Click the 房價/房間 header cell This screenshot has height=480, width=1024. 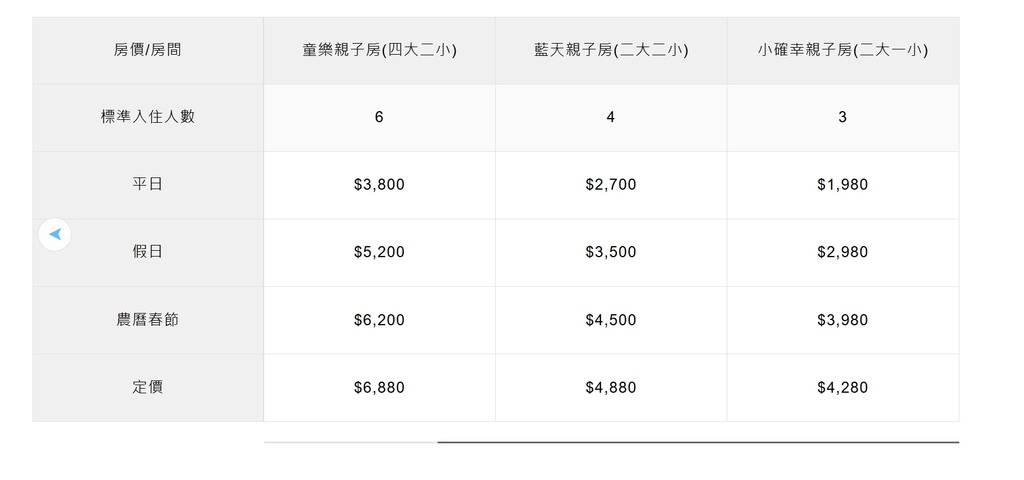148,50
